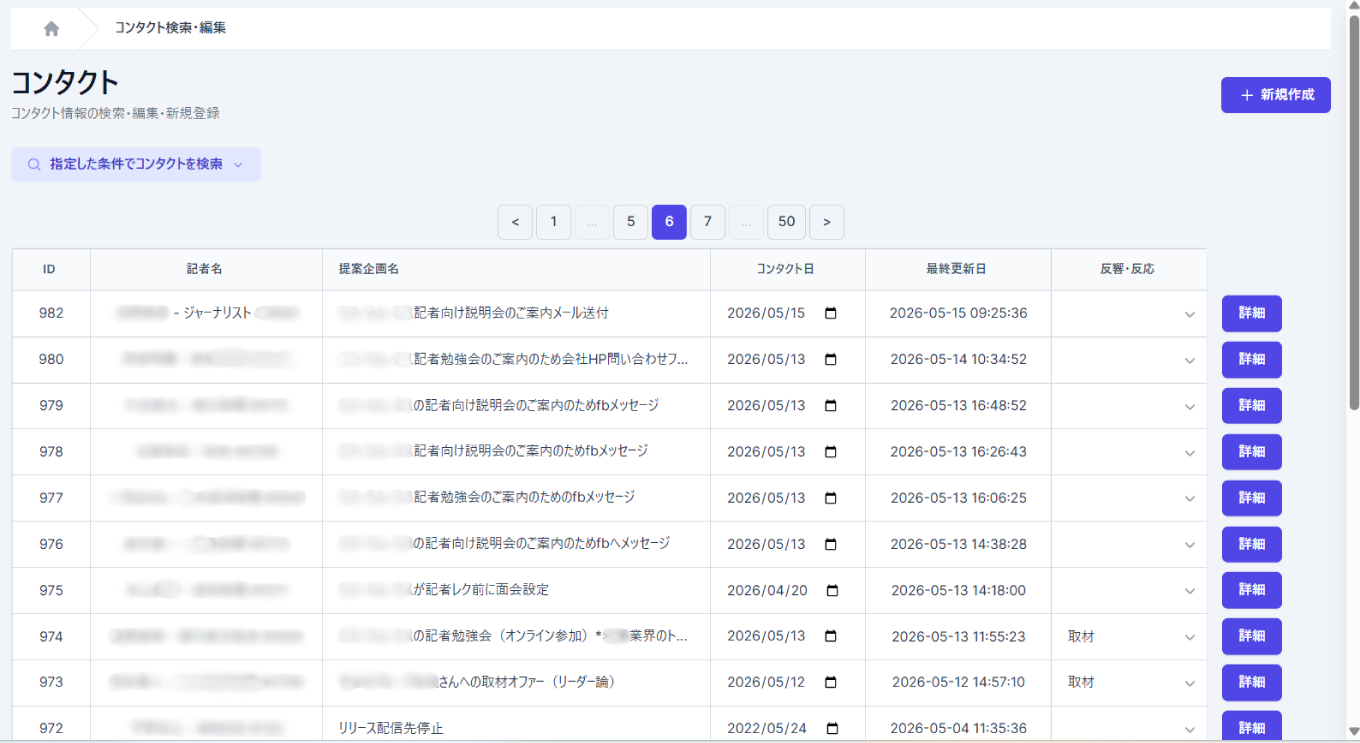Open 詳細 for contact ID 976

point(1252,544)
